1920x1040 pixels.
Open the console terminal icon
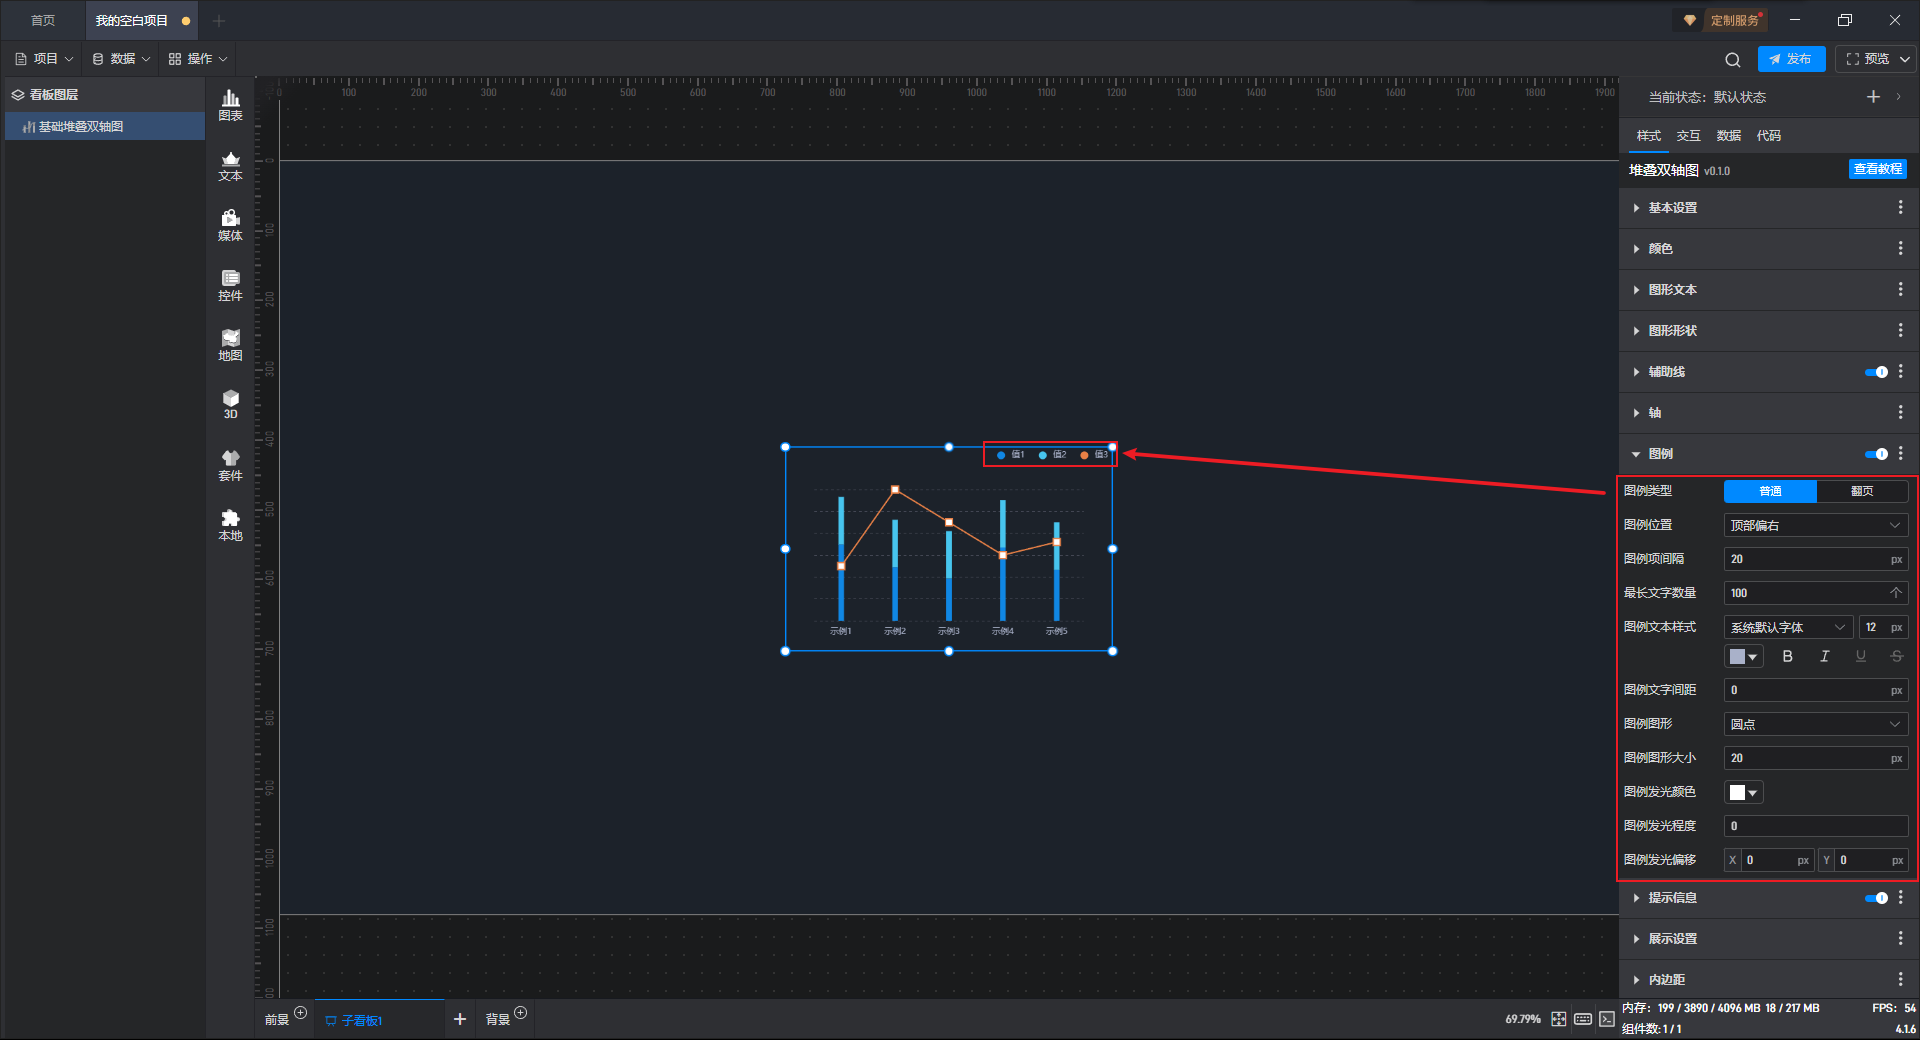click(1607, 1019)
